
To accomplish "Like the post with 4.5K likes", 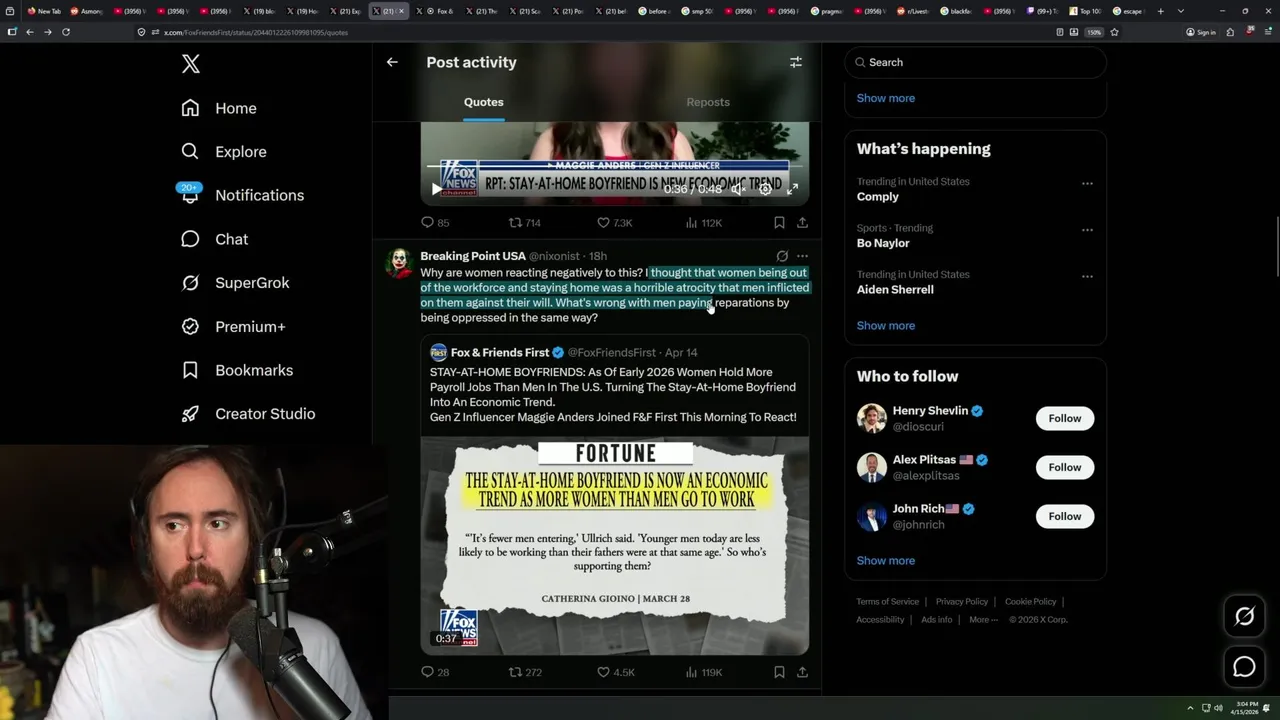I will 614,672.
